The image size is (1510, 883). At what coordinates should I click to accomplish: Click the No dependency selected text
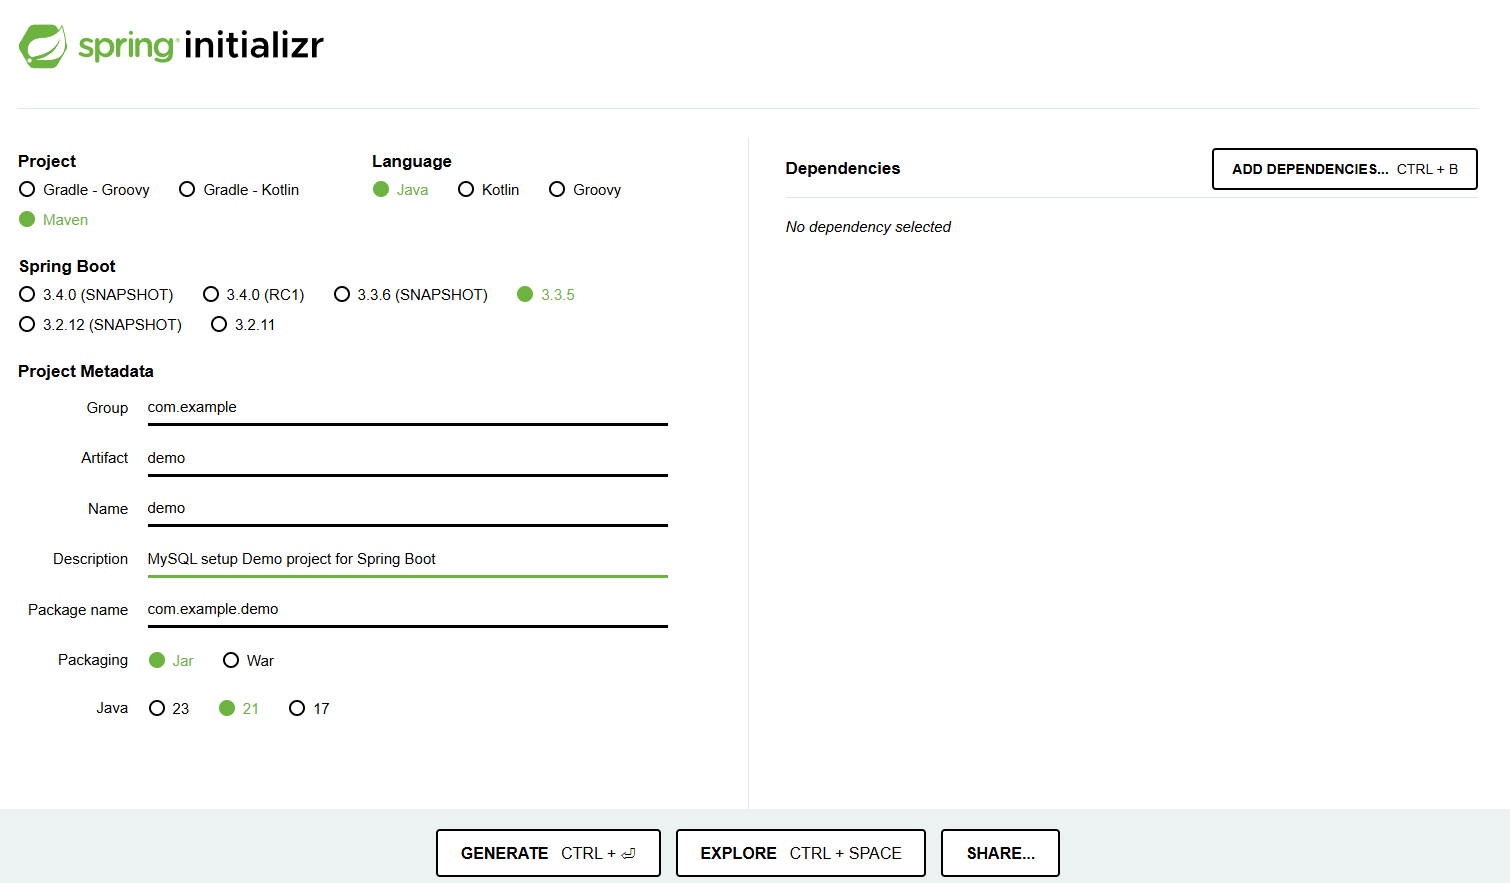click(868, 227)
